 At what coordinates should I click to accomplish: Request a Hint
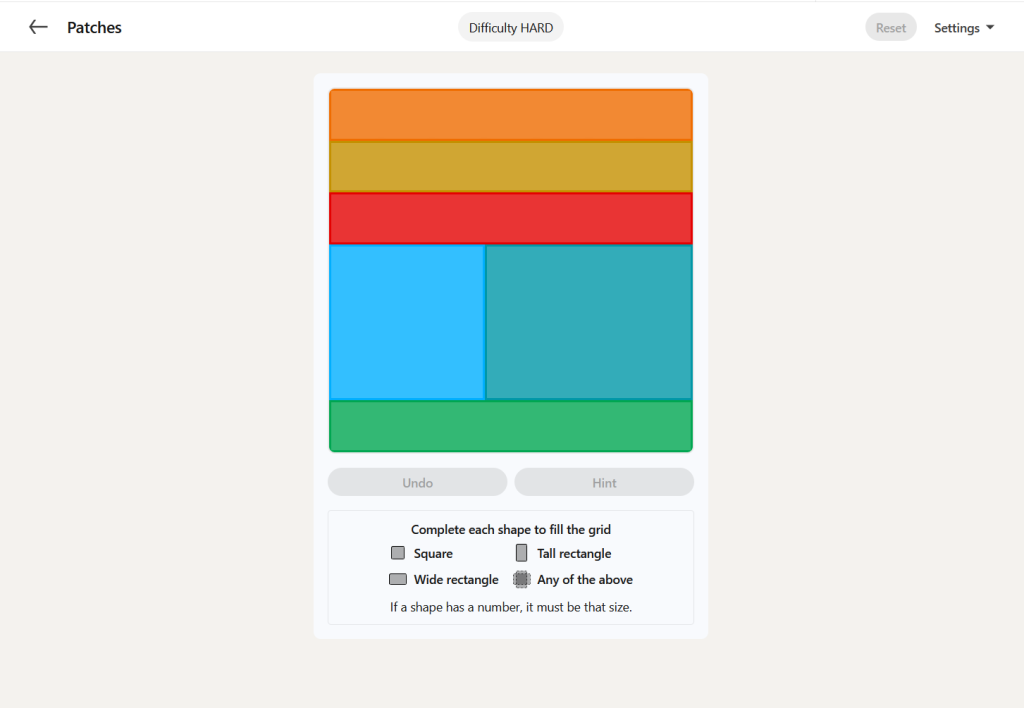(x=604, y=482)
